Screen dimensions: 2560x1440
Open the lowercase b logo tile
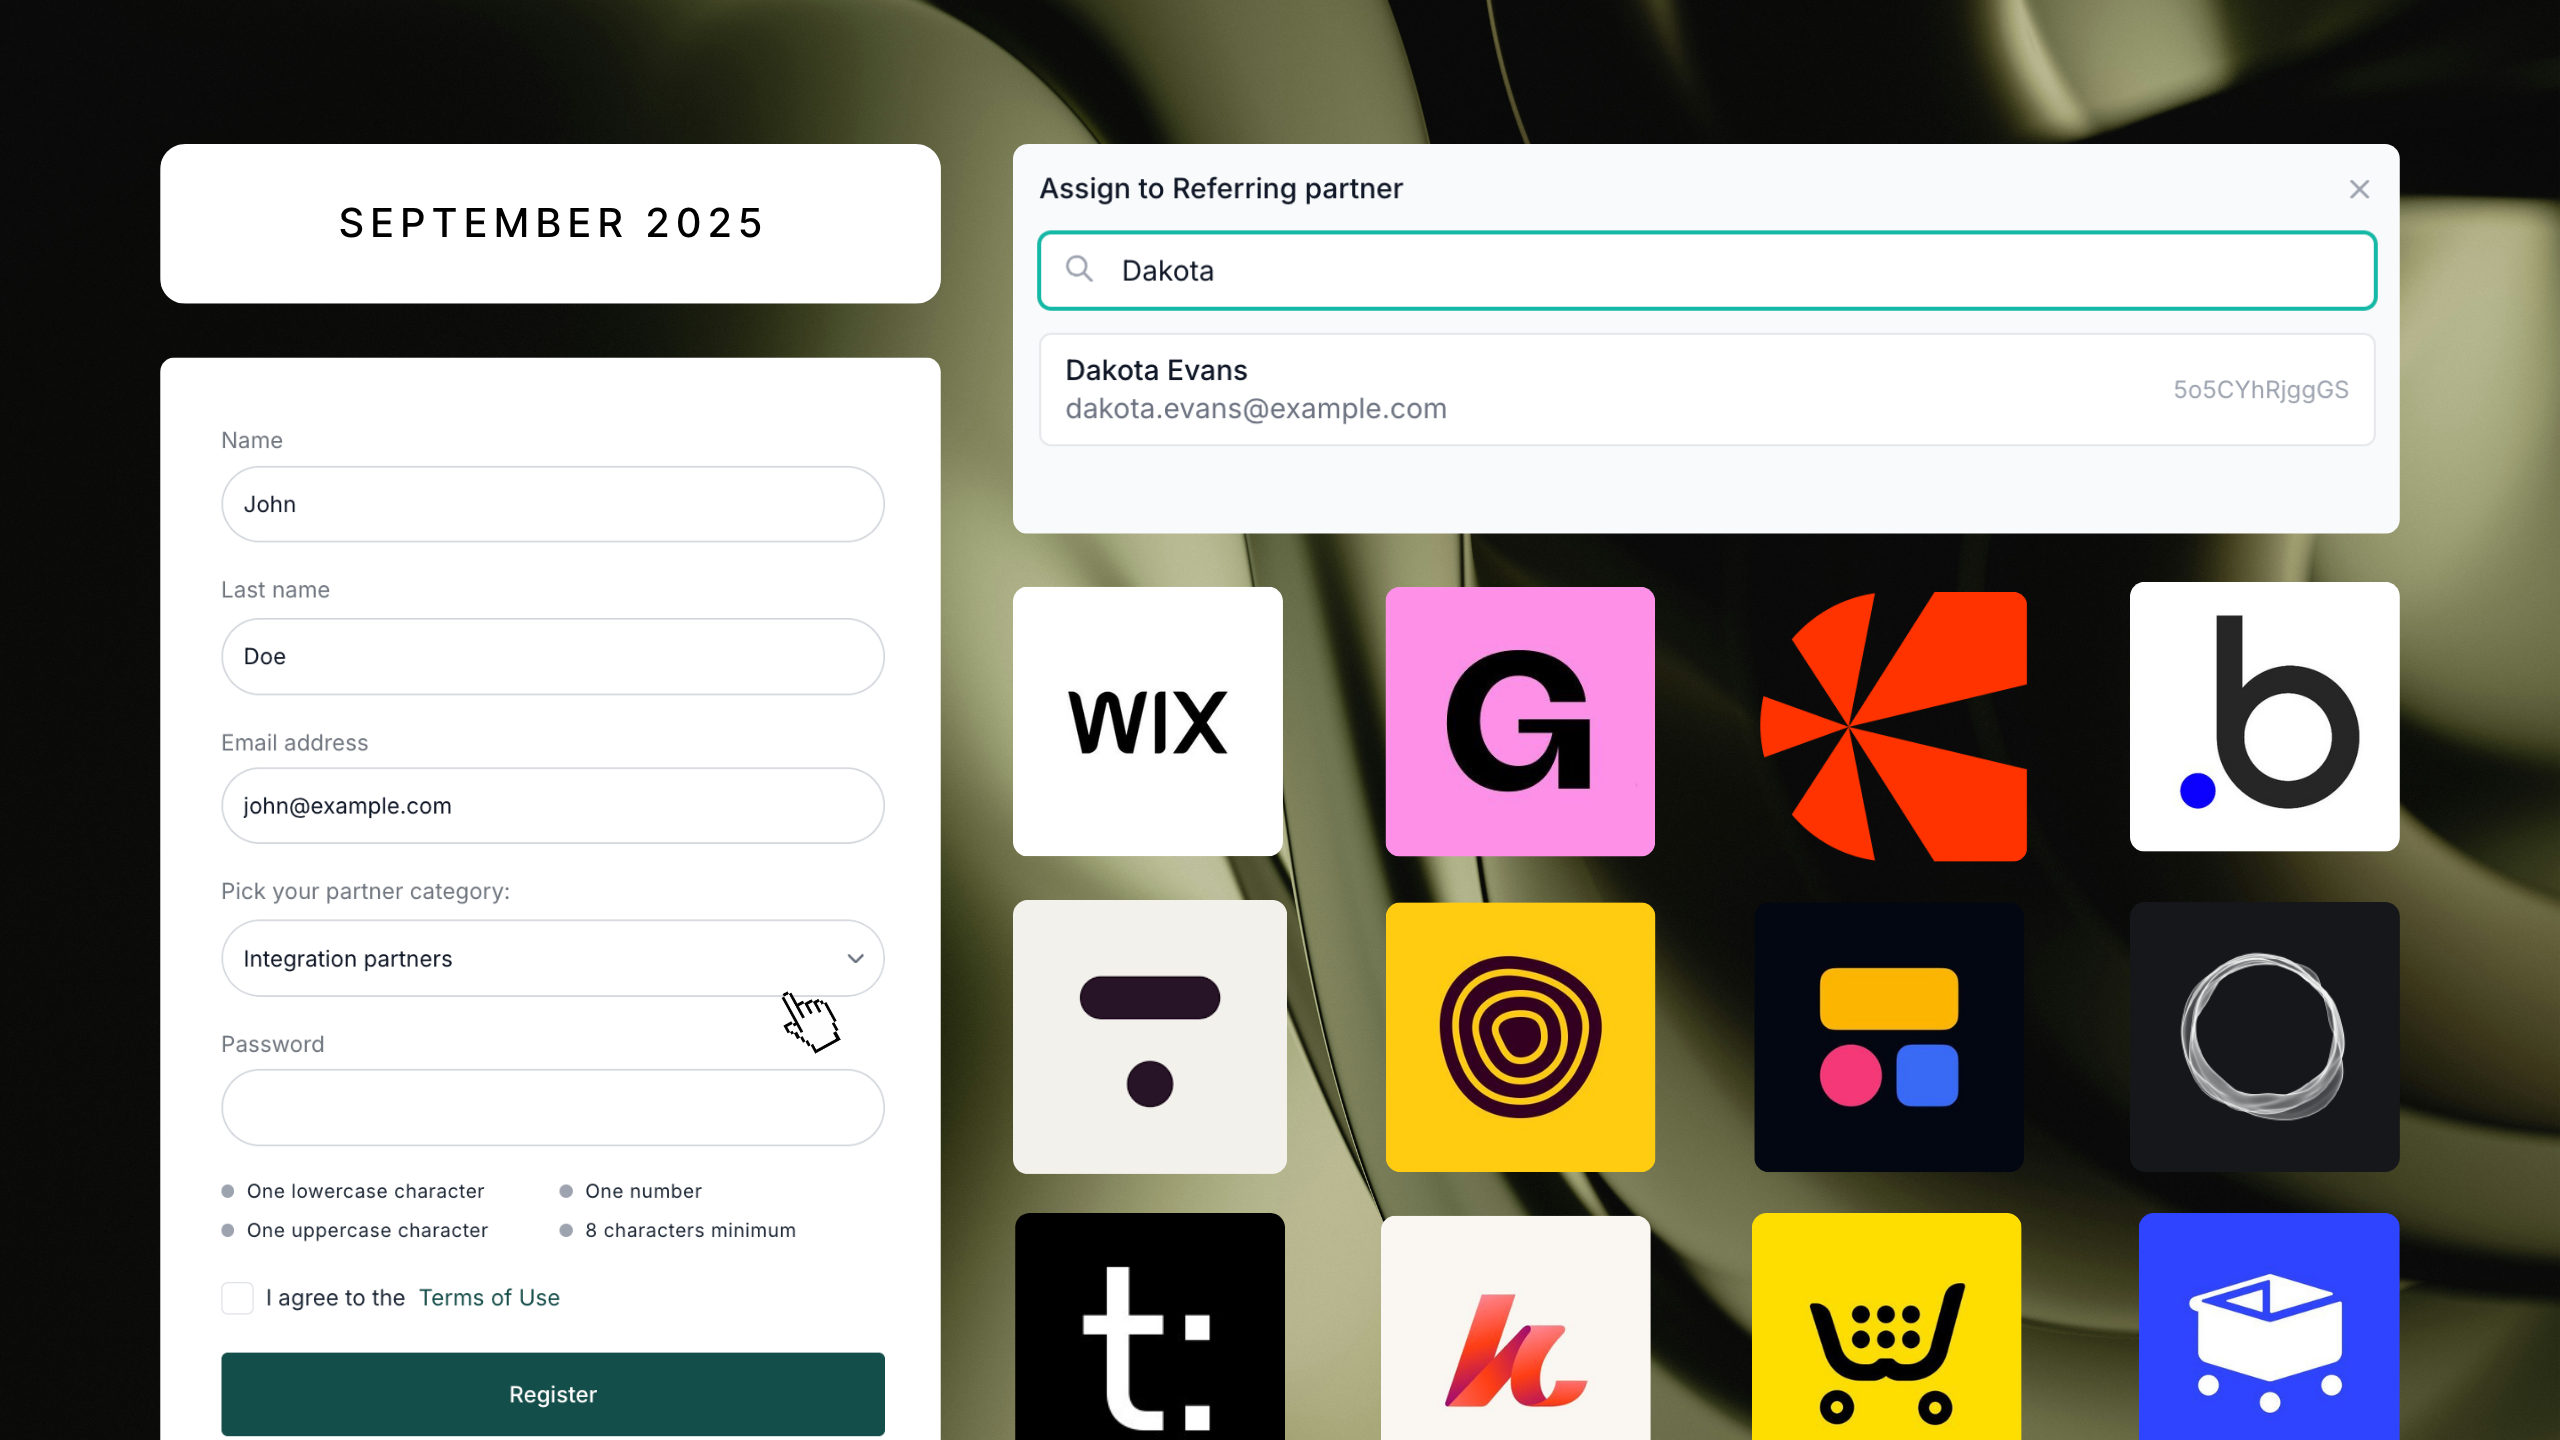2264,716
